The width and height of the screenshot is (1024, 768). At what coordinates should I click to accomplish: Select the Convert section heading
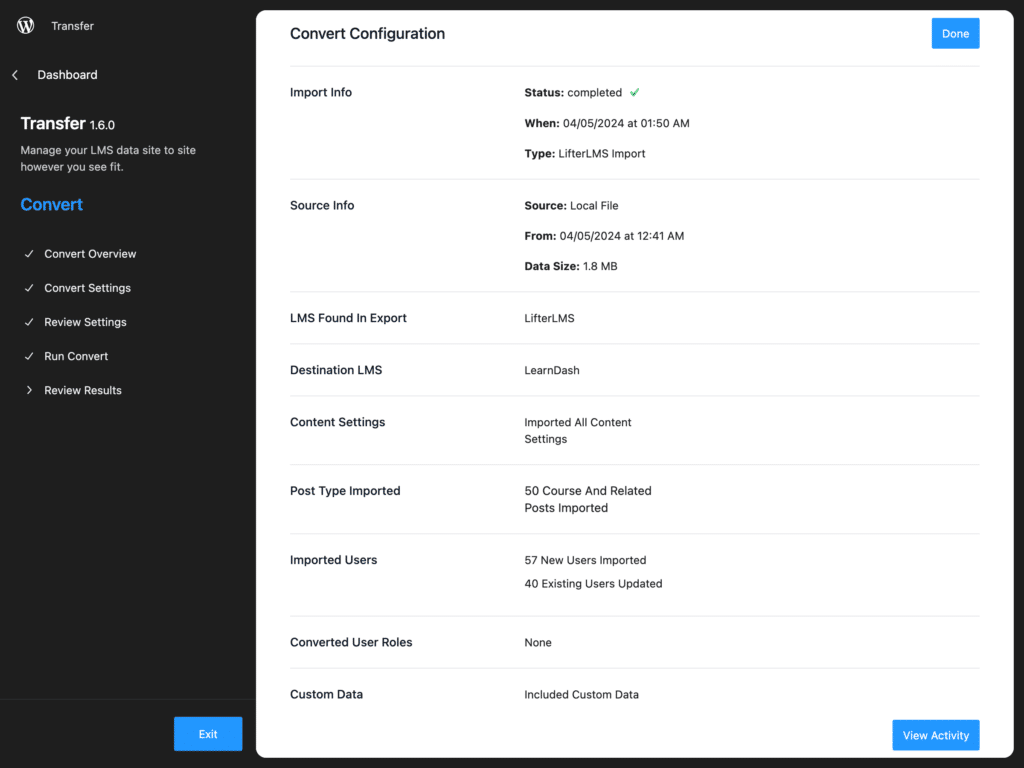pyautogui.click(x=51, y=204)
